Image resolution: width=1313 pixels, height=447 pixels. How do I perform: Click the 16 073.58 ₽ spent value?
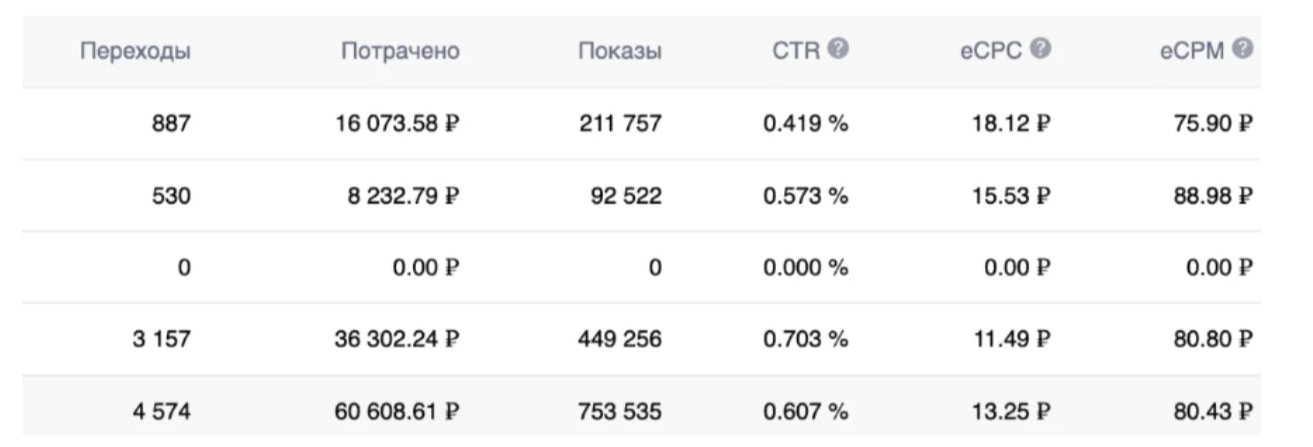(x=398, y=124)
